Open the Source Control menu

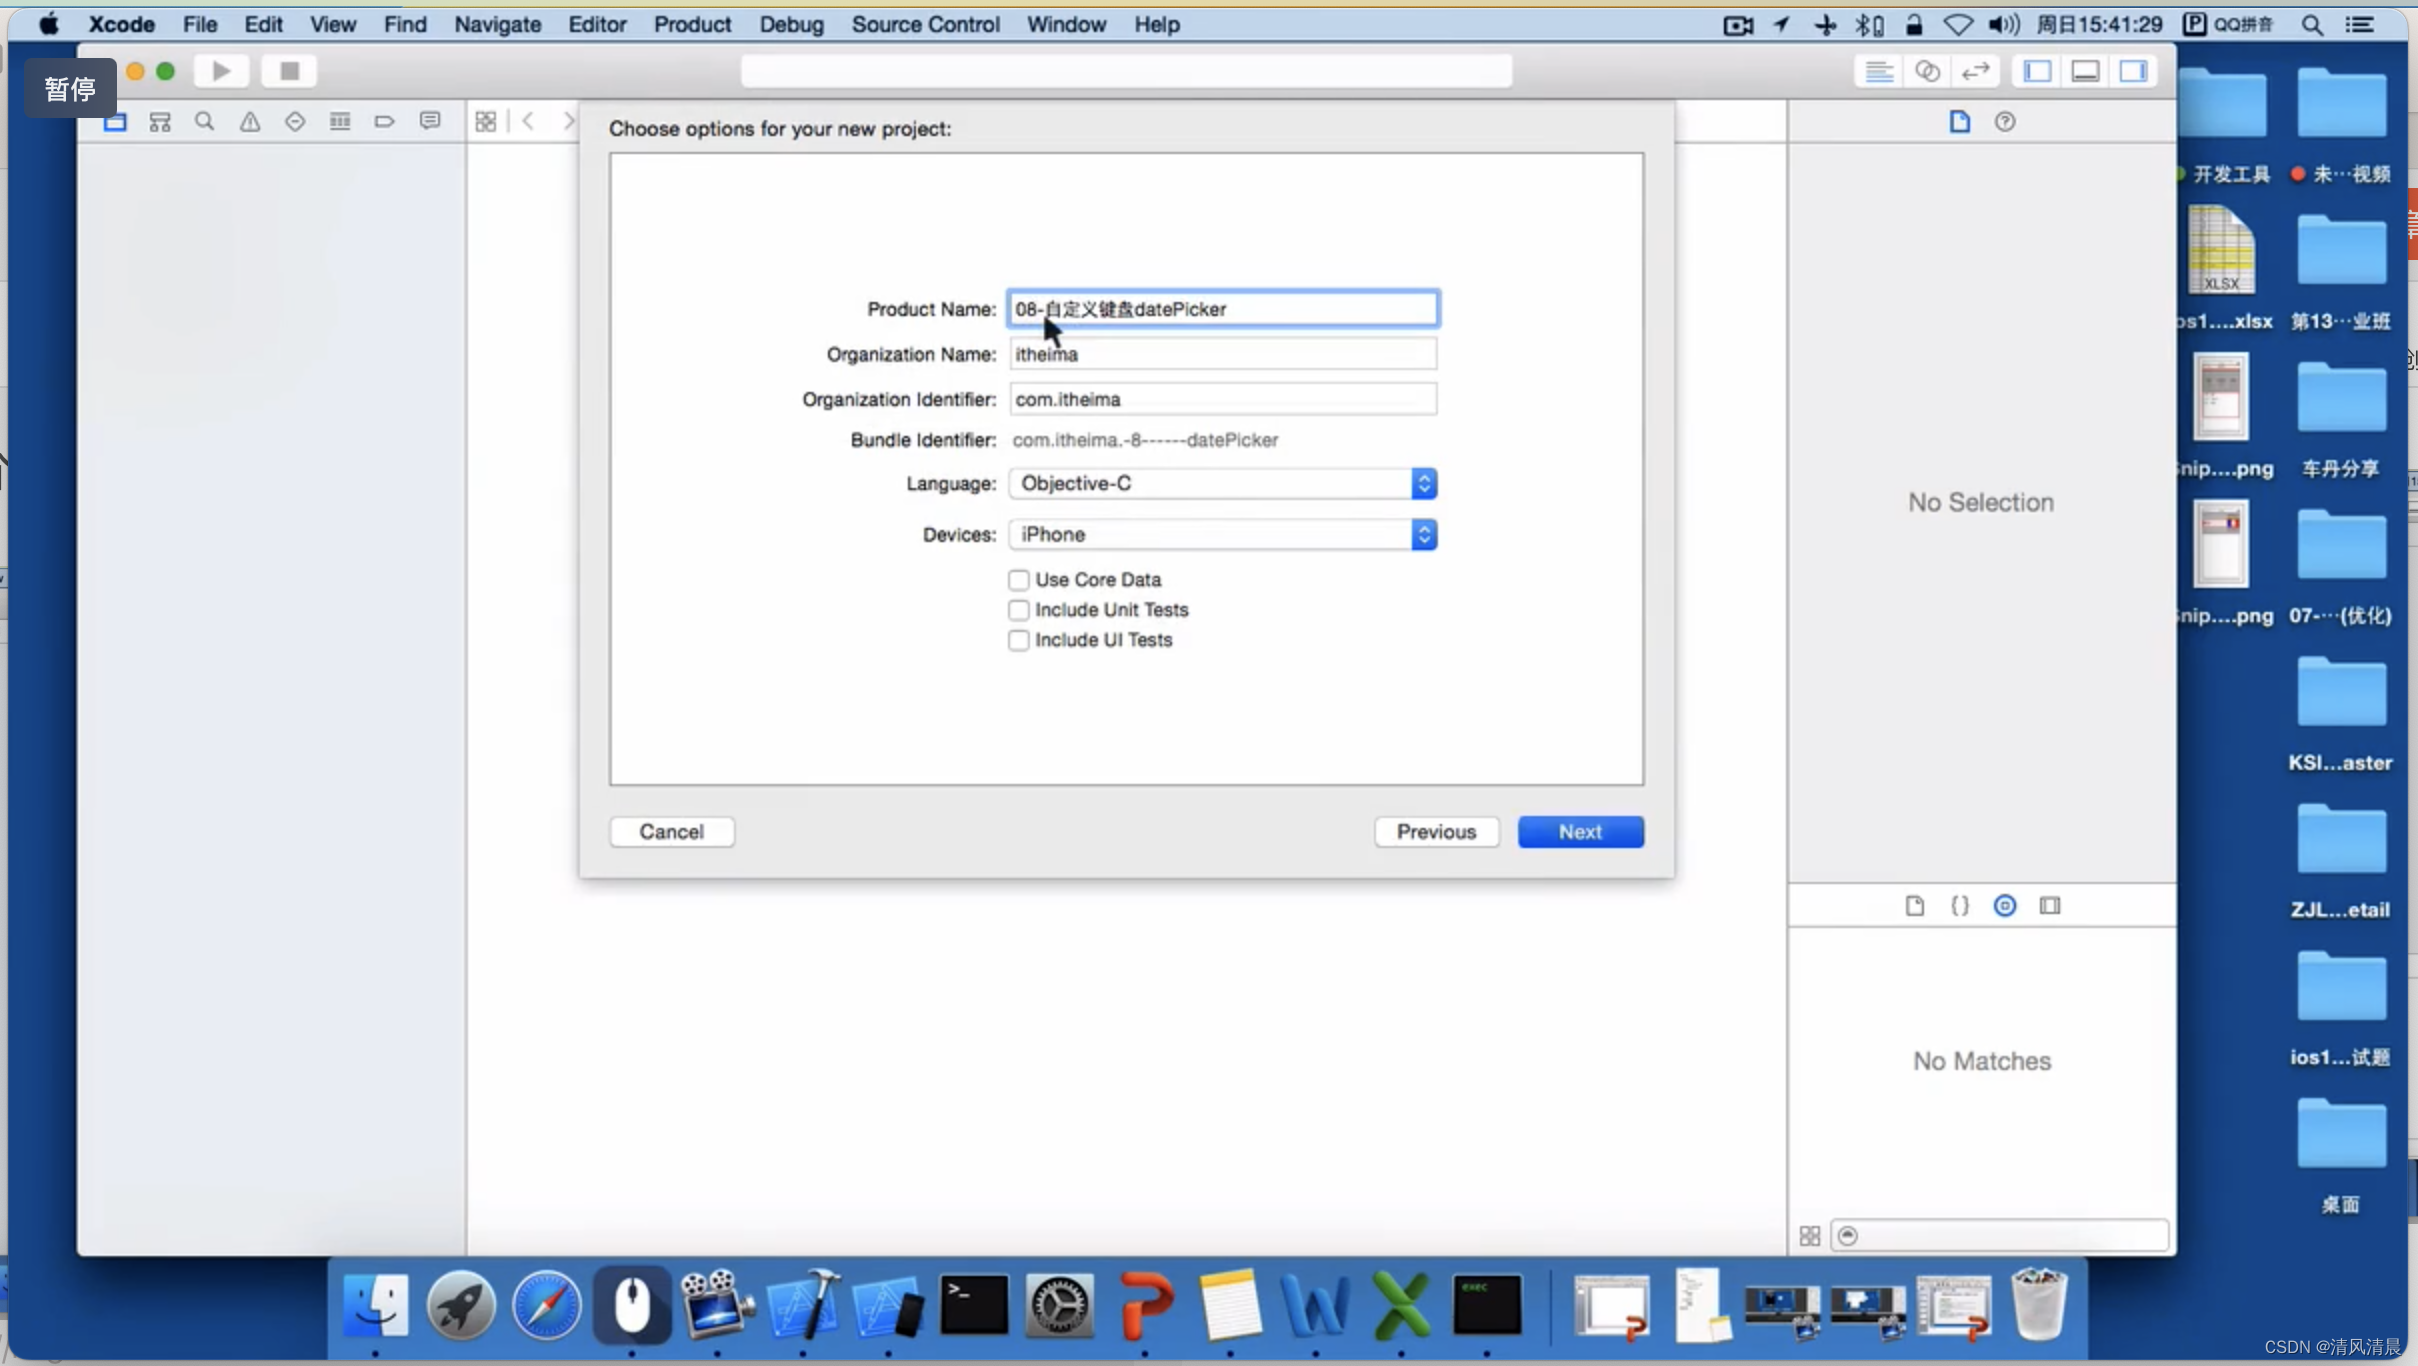click(925, 24)
